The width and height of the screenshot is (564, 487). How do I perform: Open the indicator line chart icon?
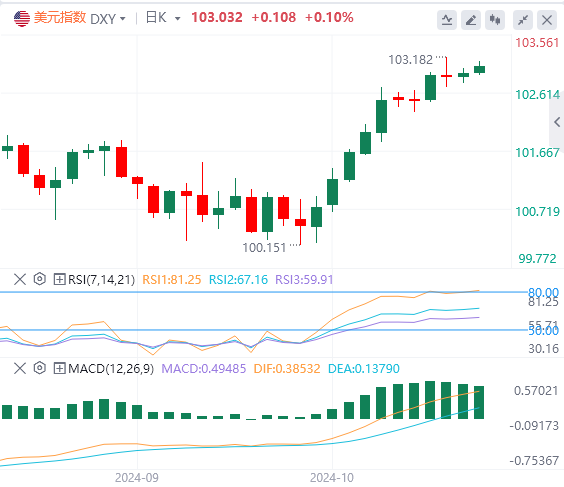tap(447, 20)
